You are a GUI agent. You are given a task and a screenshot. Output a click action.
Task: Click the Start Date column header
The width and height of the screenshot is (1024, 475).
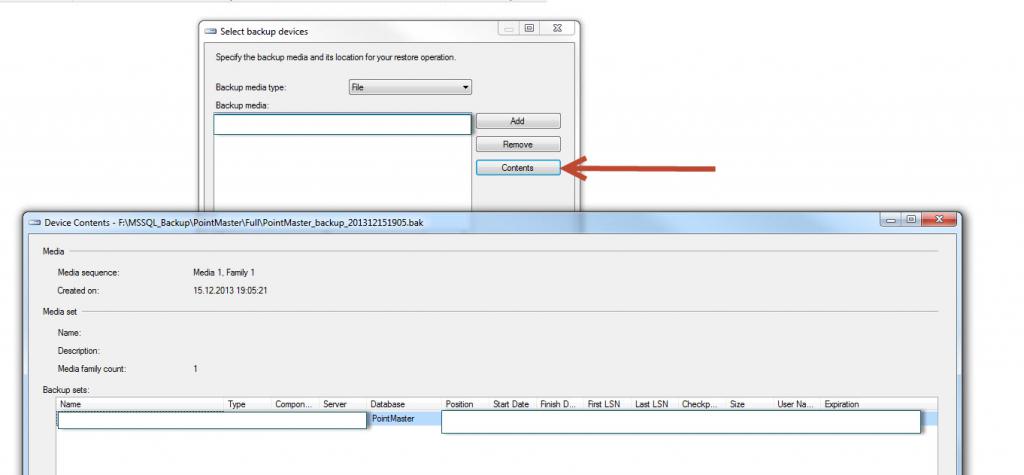coord(514,404)
